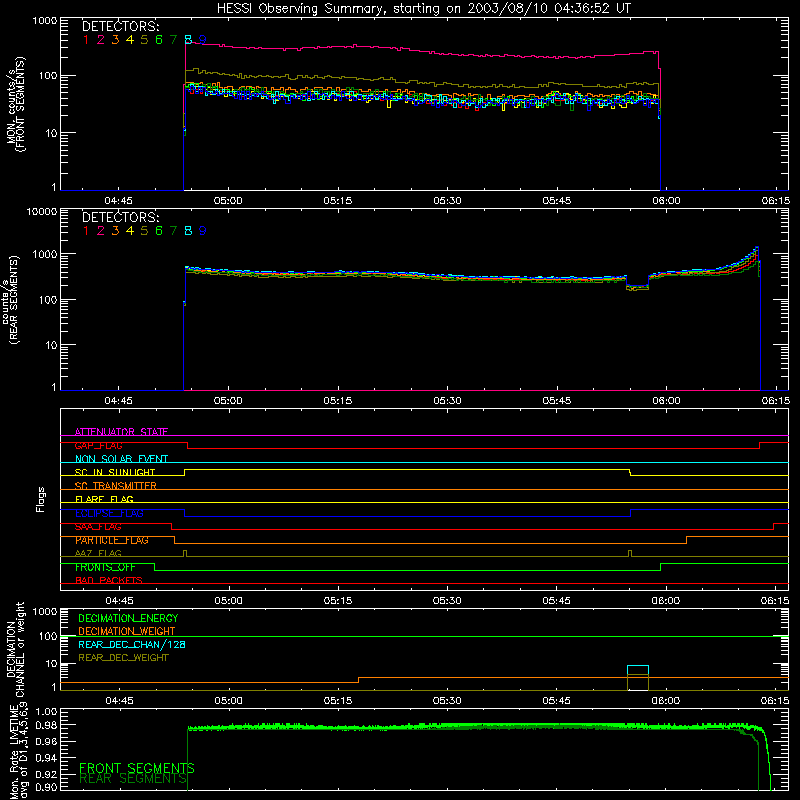Click the FLARE_FLAG label
The width and height of the screenshot is (800, 800).
[x=104, y=499]
